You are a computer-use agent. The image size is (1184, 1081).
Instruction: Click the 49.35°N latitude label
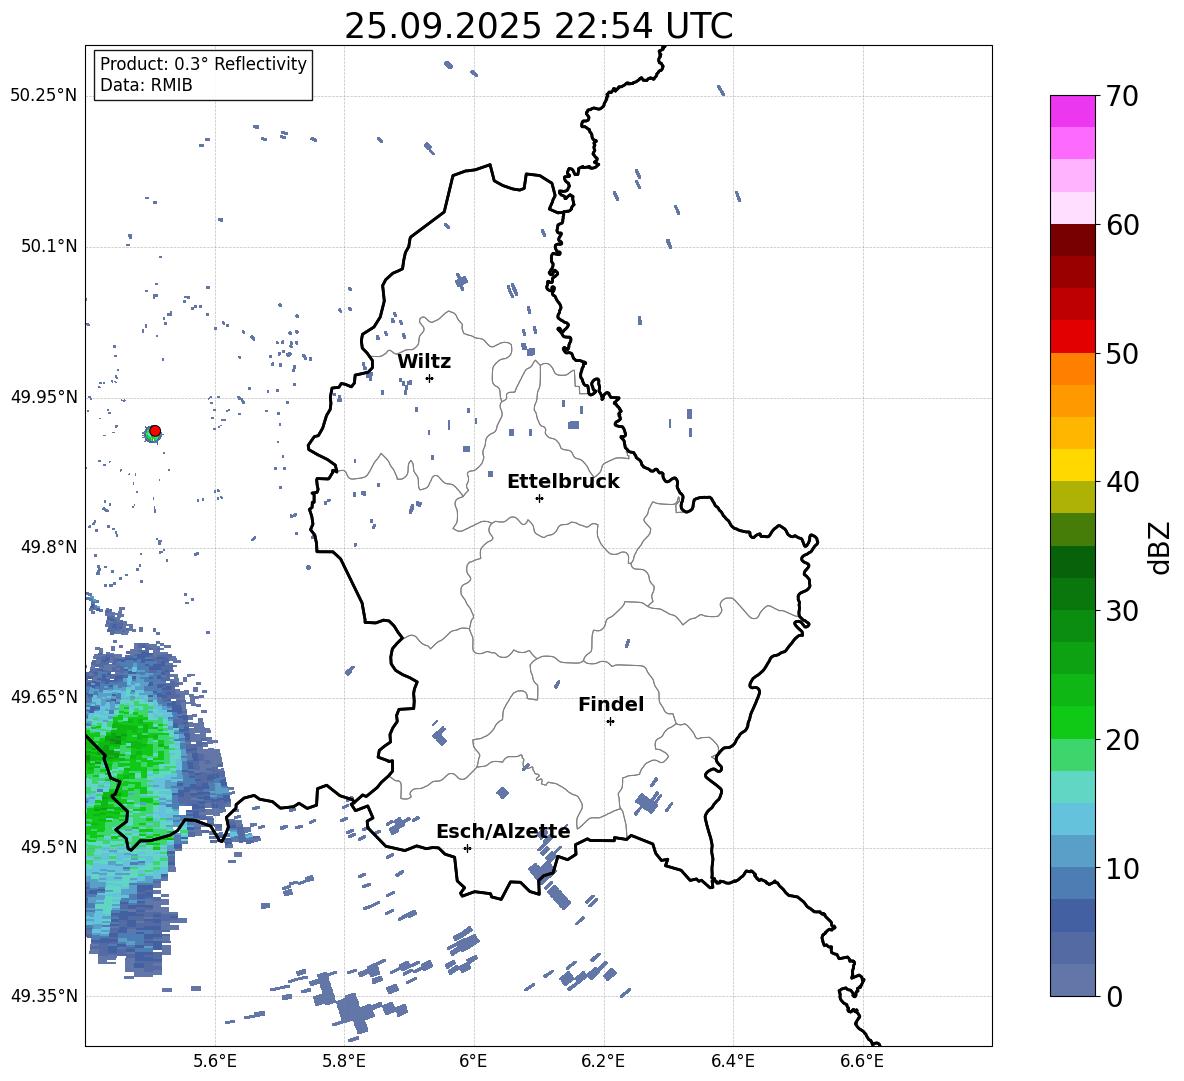pos(44,996)
